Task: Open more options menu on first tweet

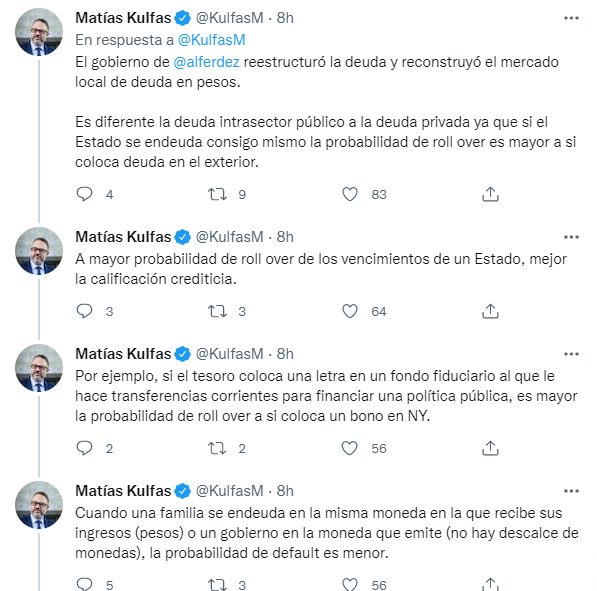Action: point(571,18)
